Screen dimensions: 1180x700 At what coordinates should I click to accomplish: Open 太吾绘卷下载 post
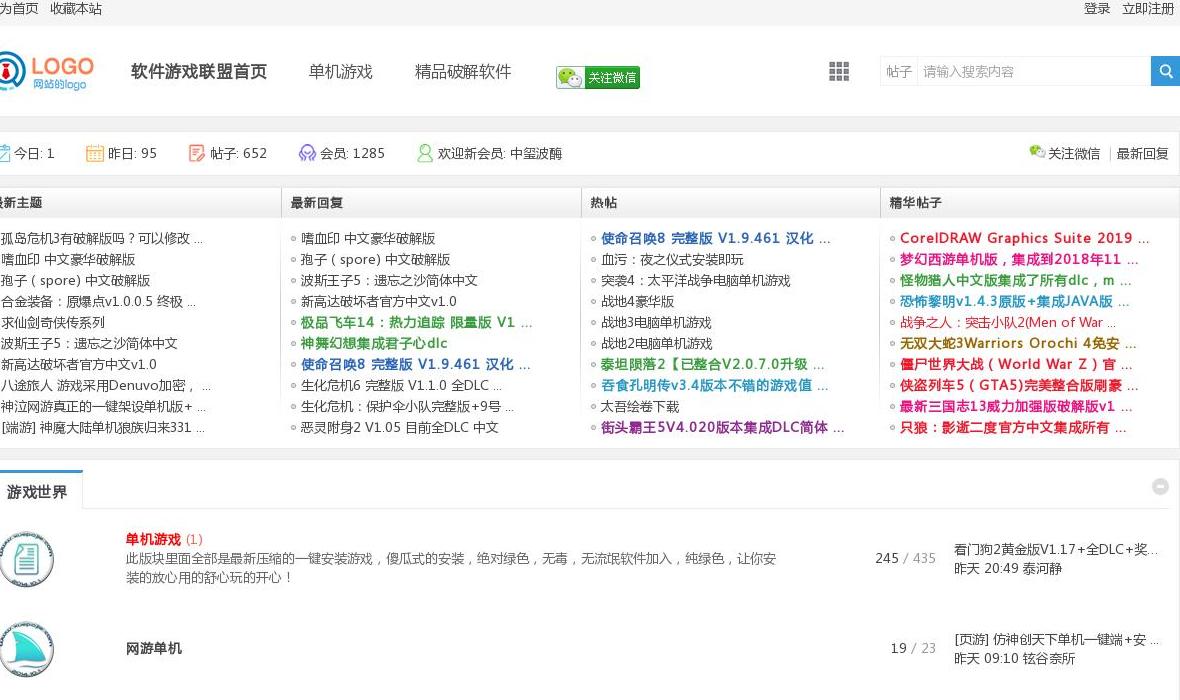[640, 406]
